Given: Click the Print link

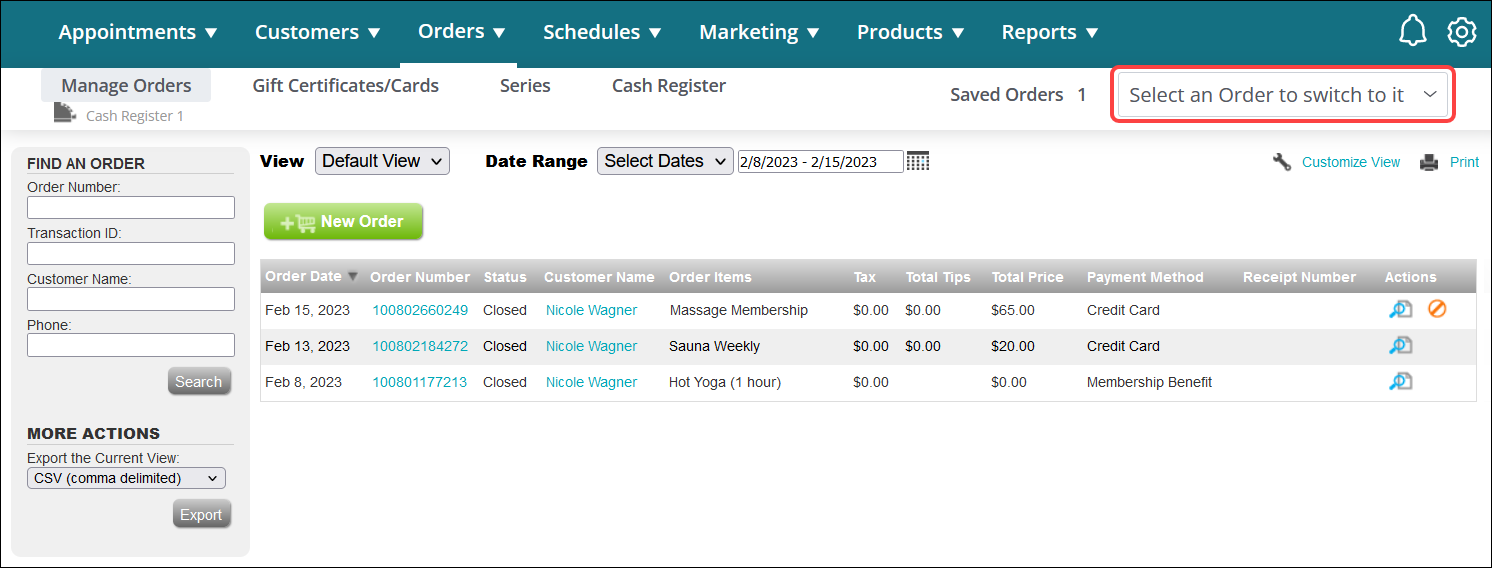Looking at the screenshot, I should pos(1464,162).
